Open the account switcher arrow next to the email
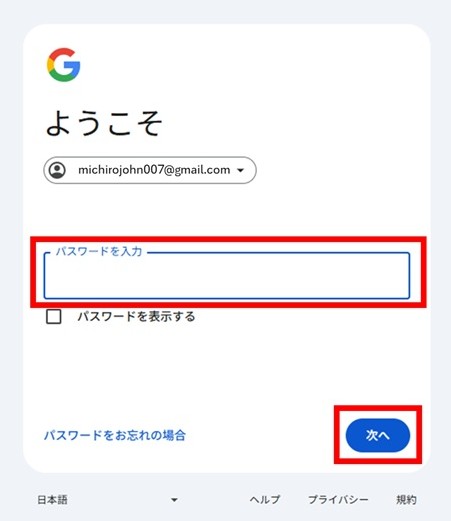Screen dimensions: 451x521 (240, 170)
